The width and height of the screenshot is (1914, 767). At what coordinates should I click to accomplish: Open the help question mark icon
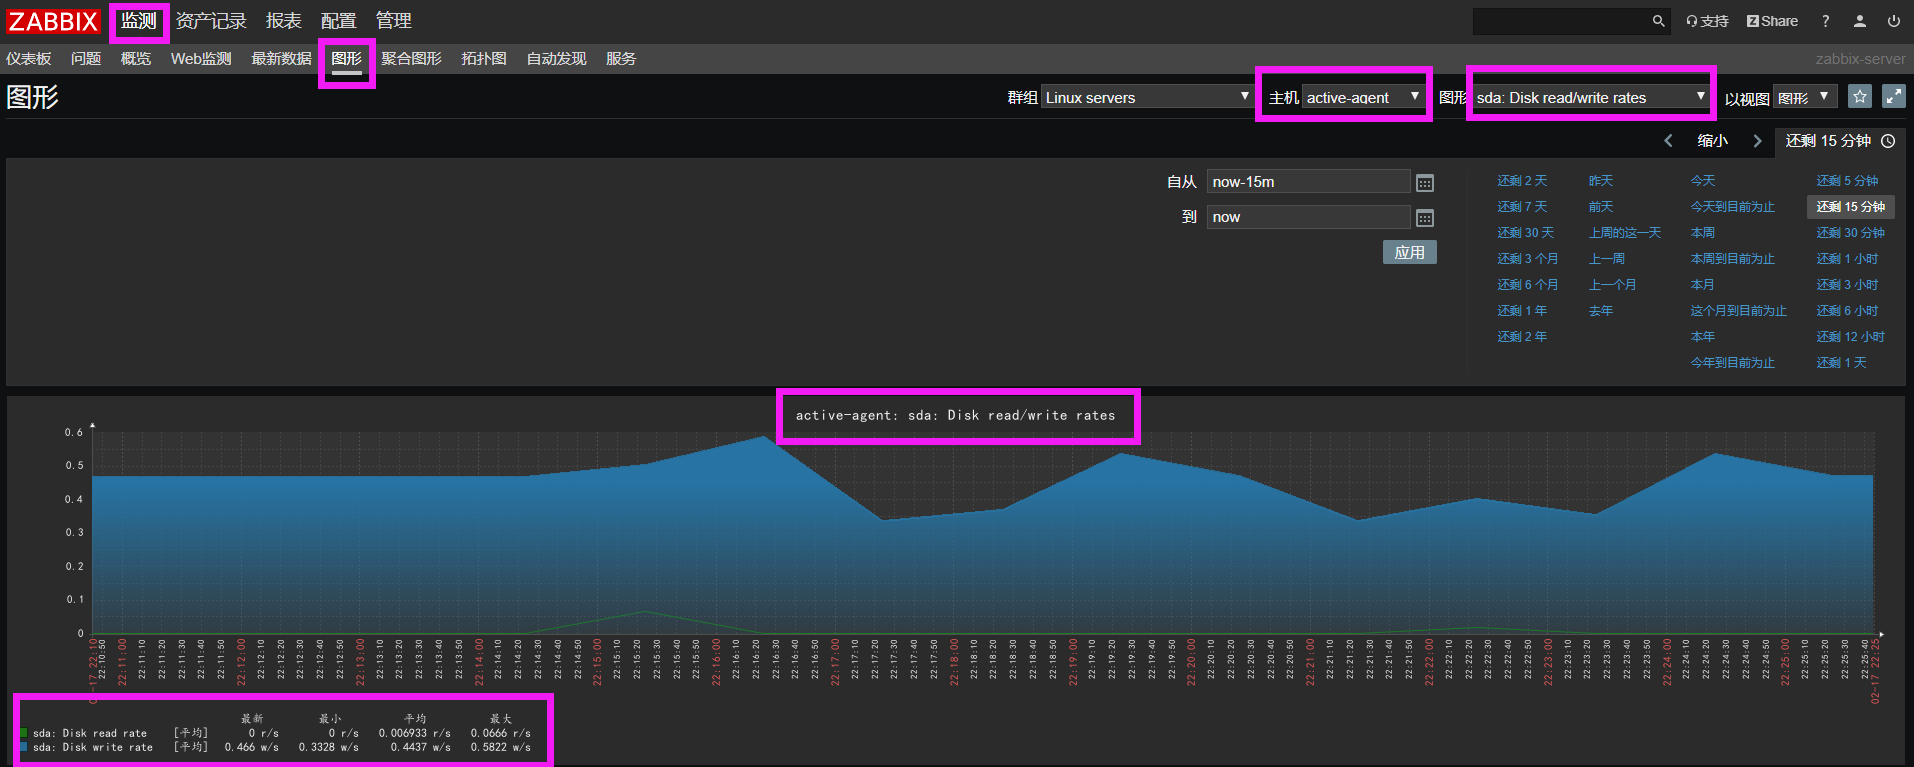point(1826,21)
